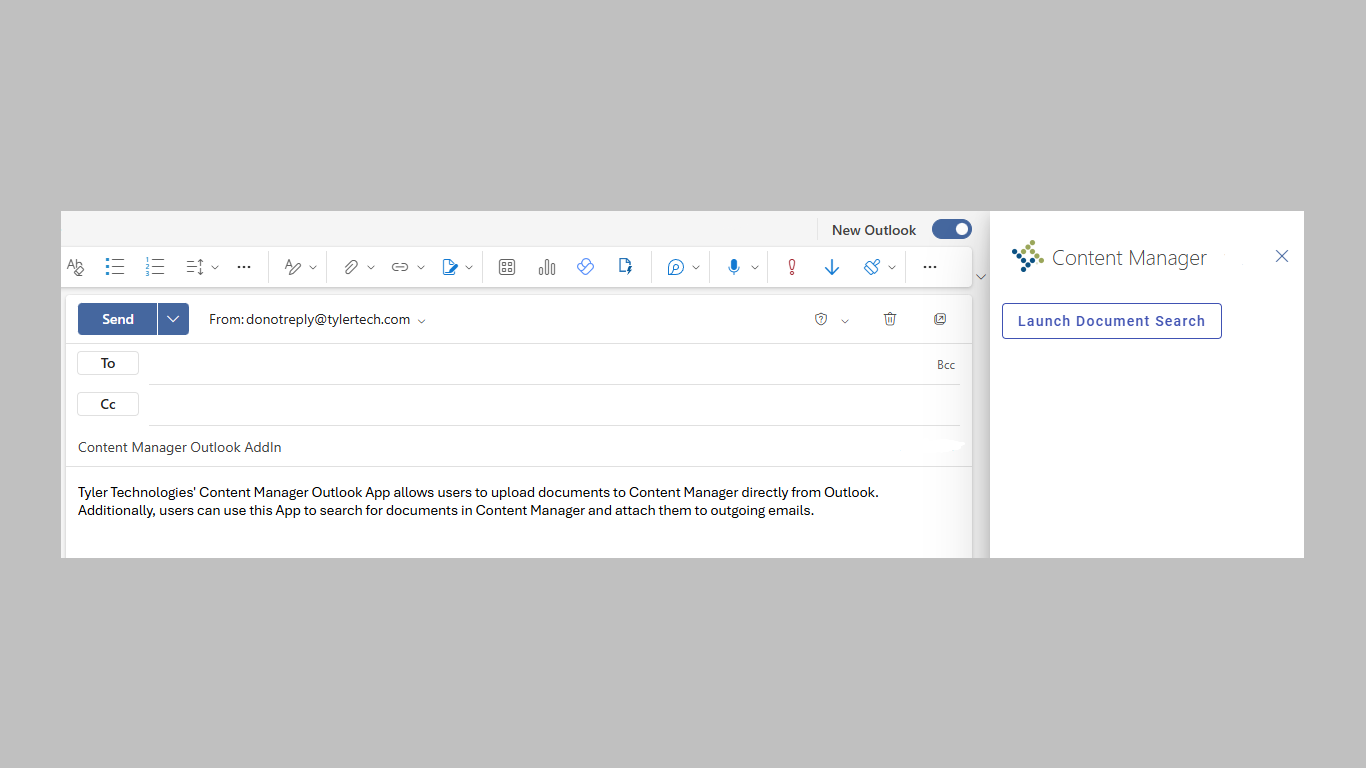Click the insert link icon
1366x768 pixels.
(400, 267)
